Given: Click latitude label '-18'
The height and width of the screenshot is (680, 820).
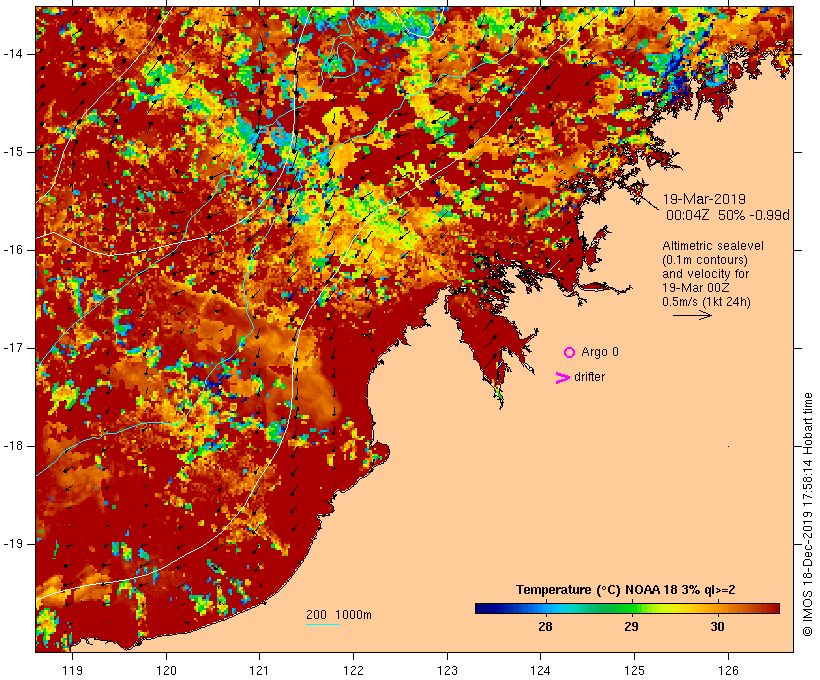Looking at the screenshot, I should coord(13,446).
